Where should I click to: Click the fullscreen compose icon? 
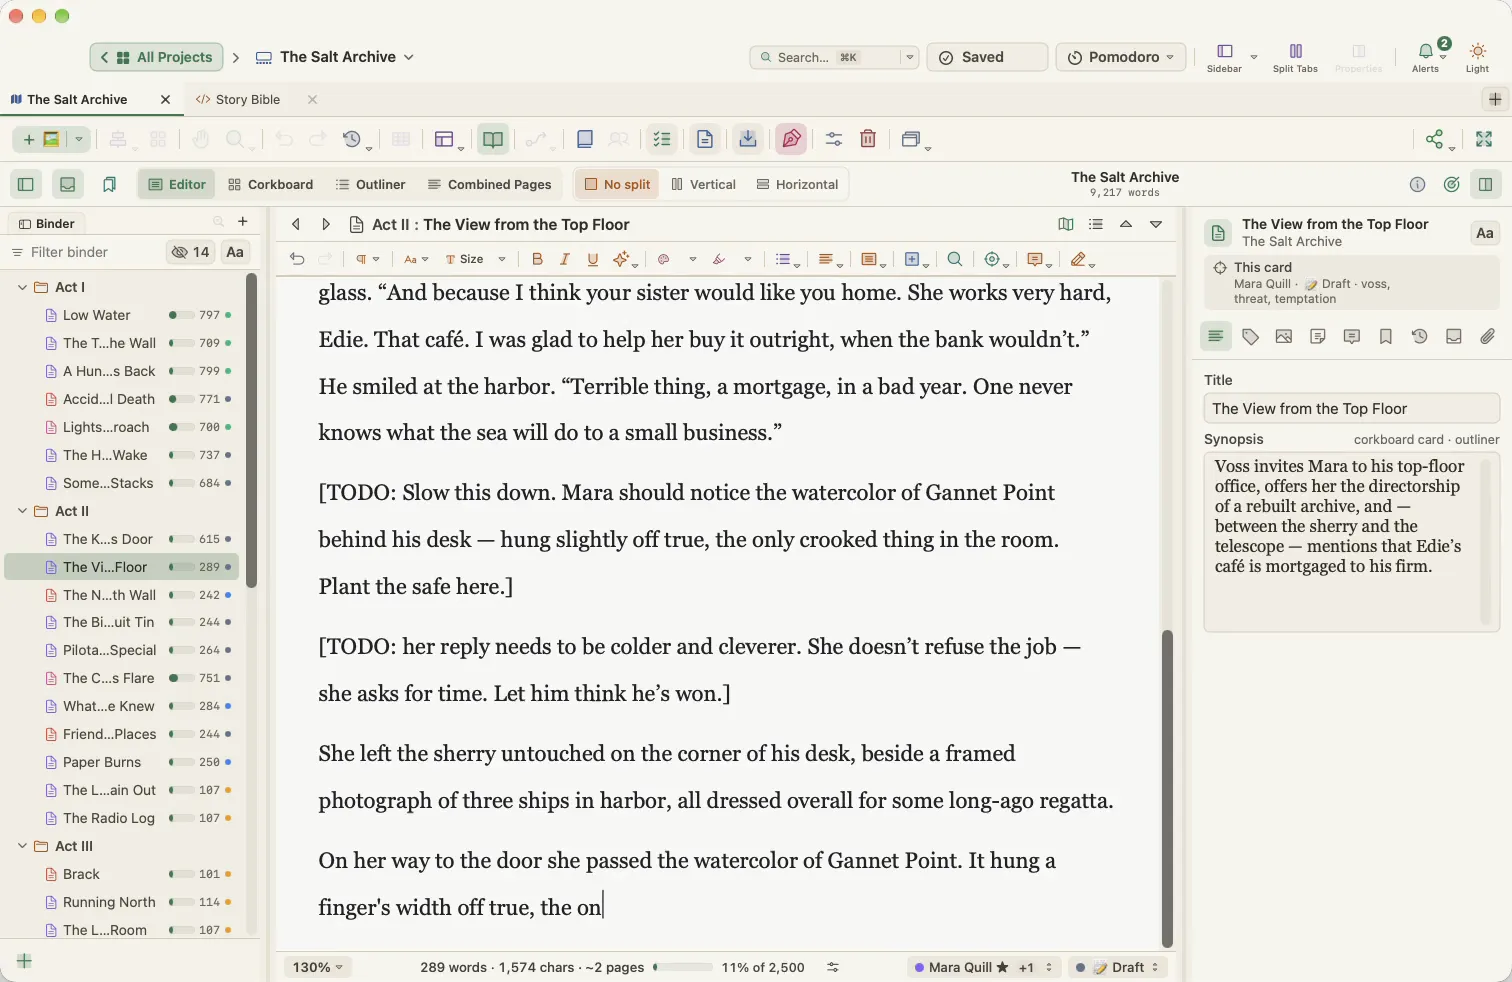[1484, 139]
